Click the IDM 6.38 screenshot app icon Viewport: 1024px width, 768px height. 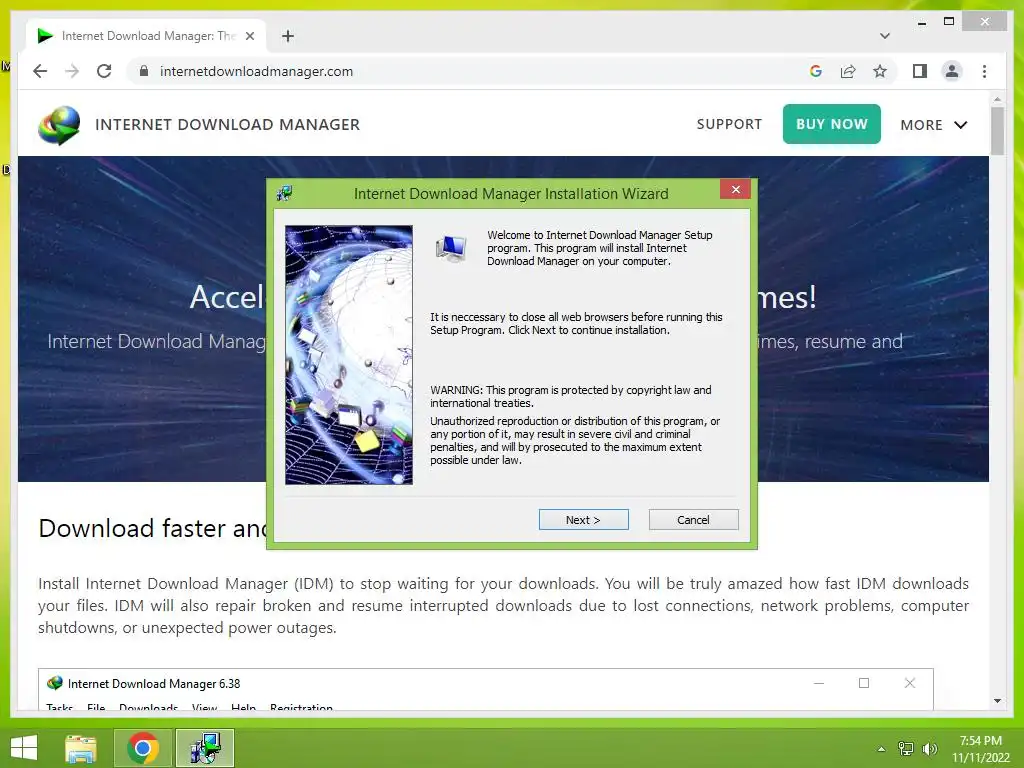[x=55, y=683]
